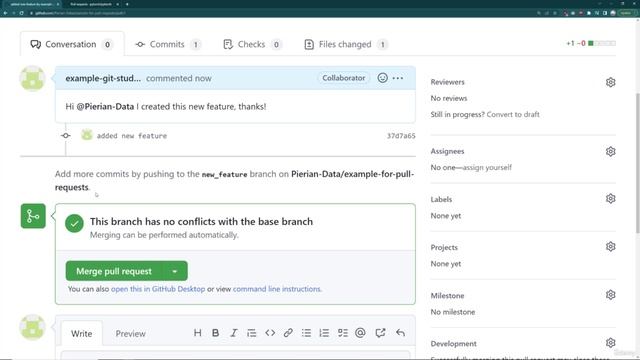Click Convert to draft link
This screenshot has width=640, height=360.
513,114
